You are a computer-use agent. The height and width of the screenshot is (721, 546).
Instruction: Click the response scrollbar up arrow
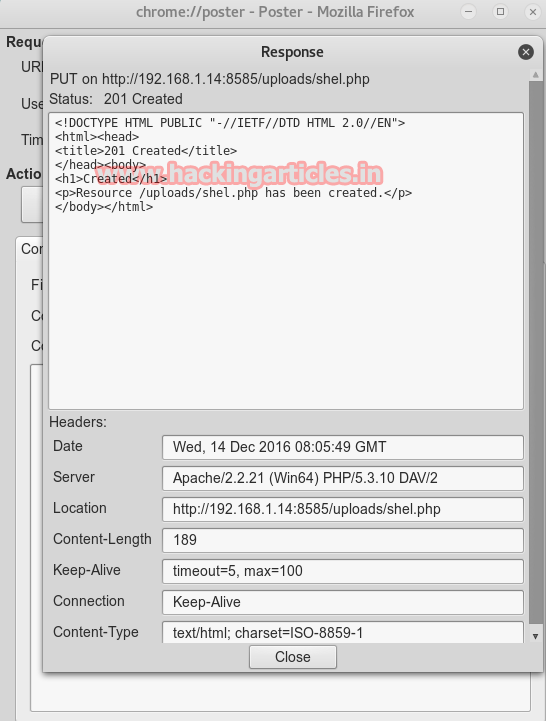pyautogui.click(x=535, y=74)
